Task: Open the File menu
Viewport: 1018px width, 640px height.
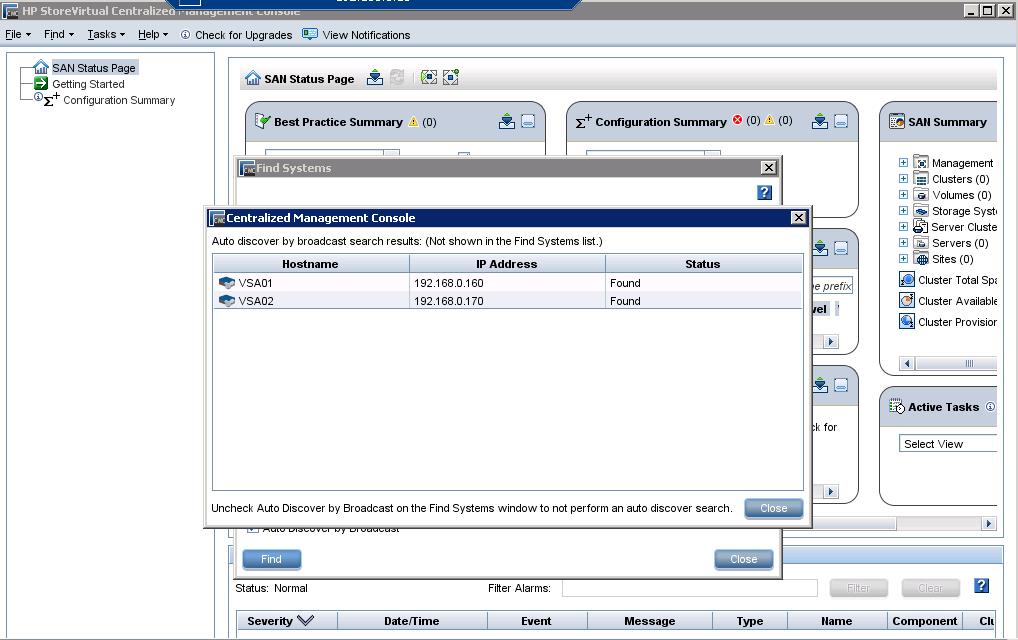Action: coord(18,34)
